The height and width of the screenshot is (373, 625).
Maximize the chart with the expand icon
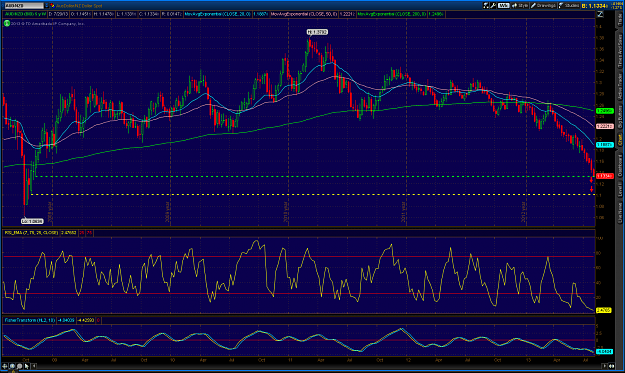coord(600,14)
